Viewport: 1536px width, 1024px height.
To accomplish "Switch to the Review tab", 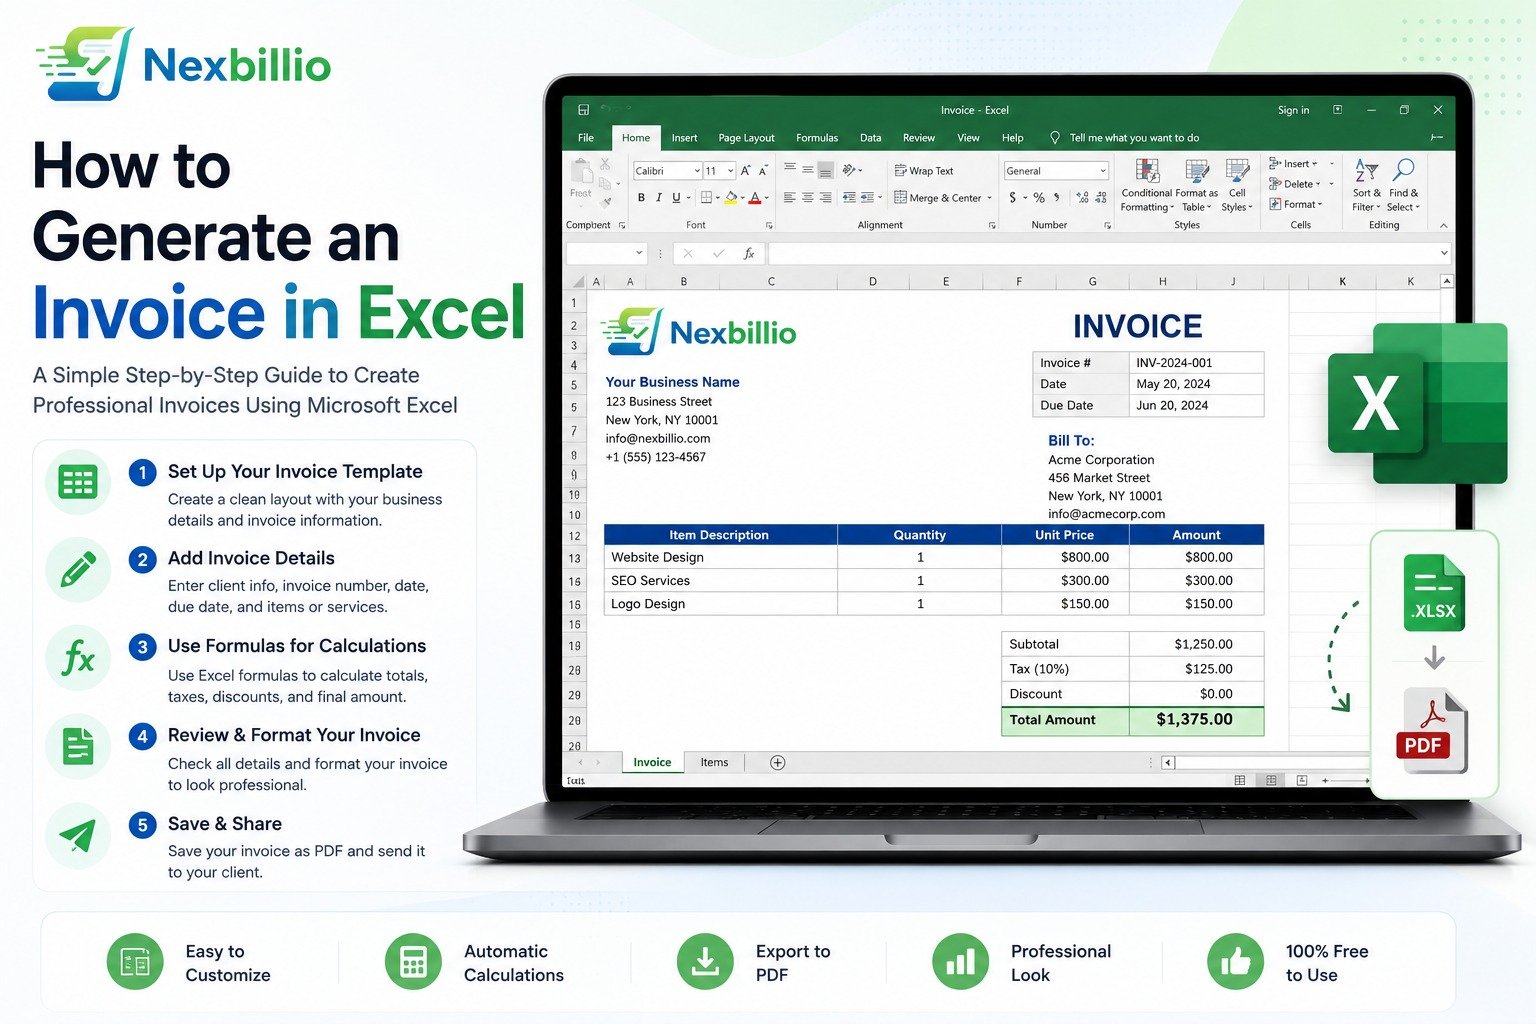I will coord(919,138).
